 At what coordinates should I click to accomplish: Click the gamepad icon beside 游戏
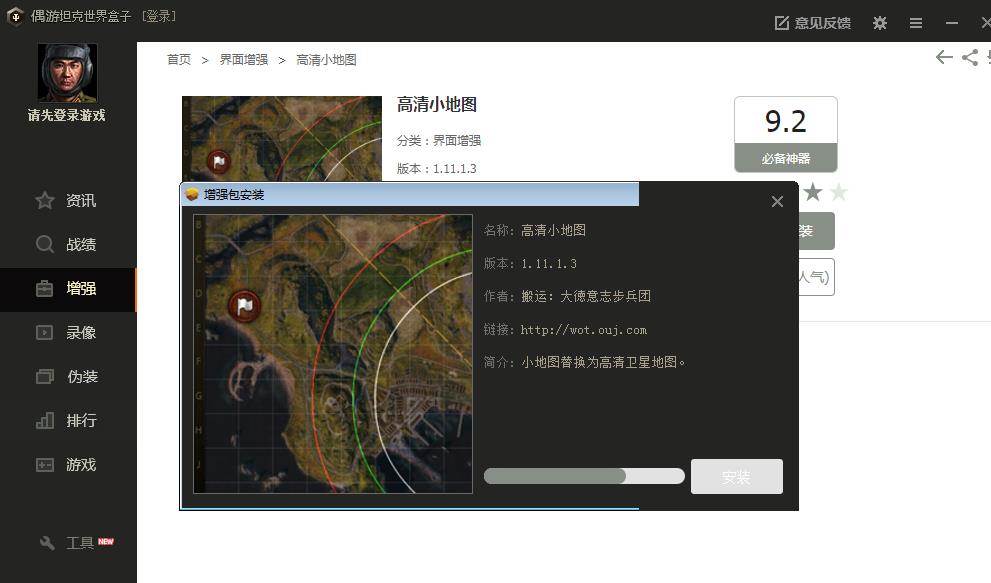point(45,465)
